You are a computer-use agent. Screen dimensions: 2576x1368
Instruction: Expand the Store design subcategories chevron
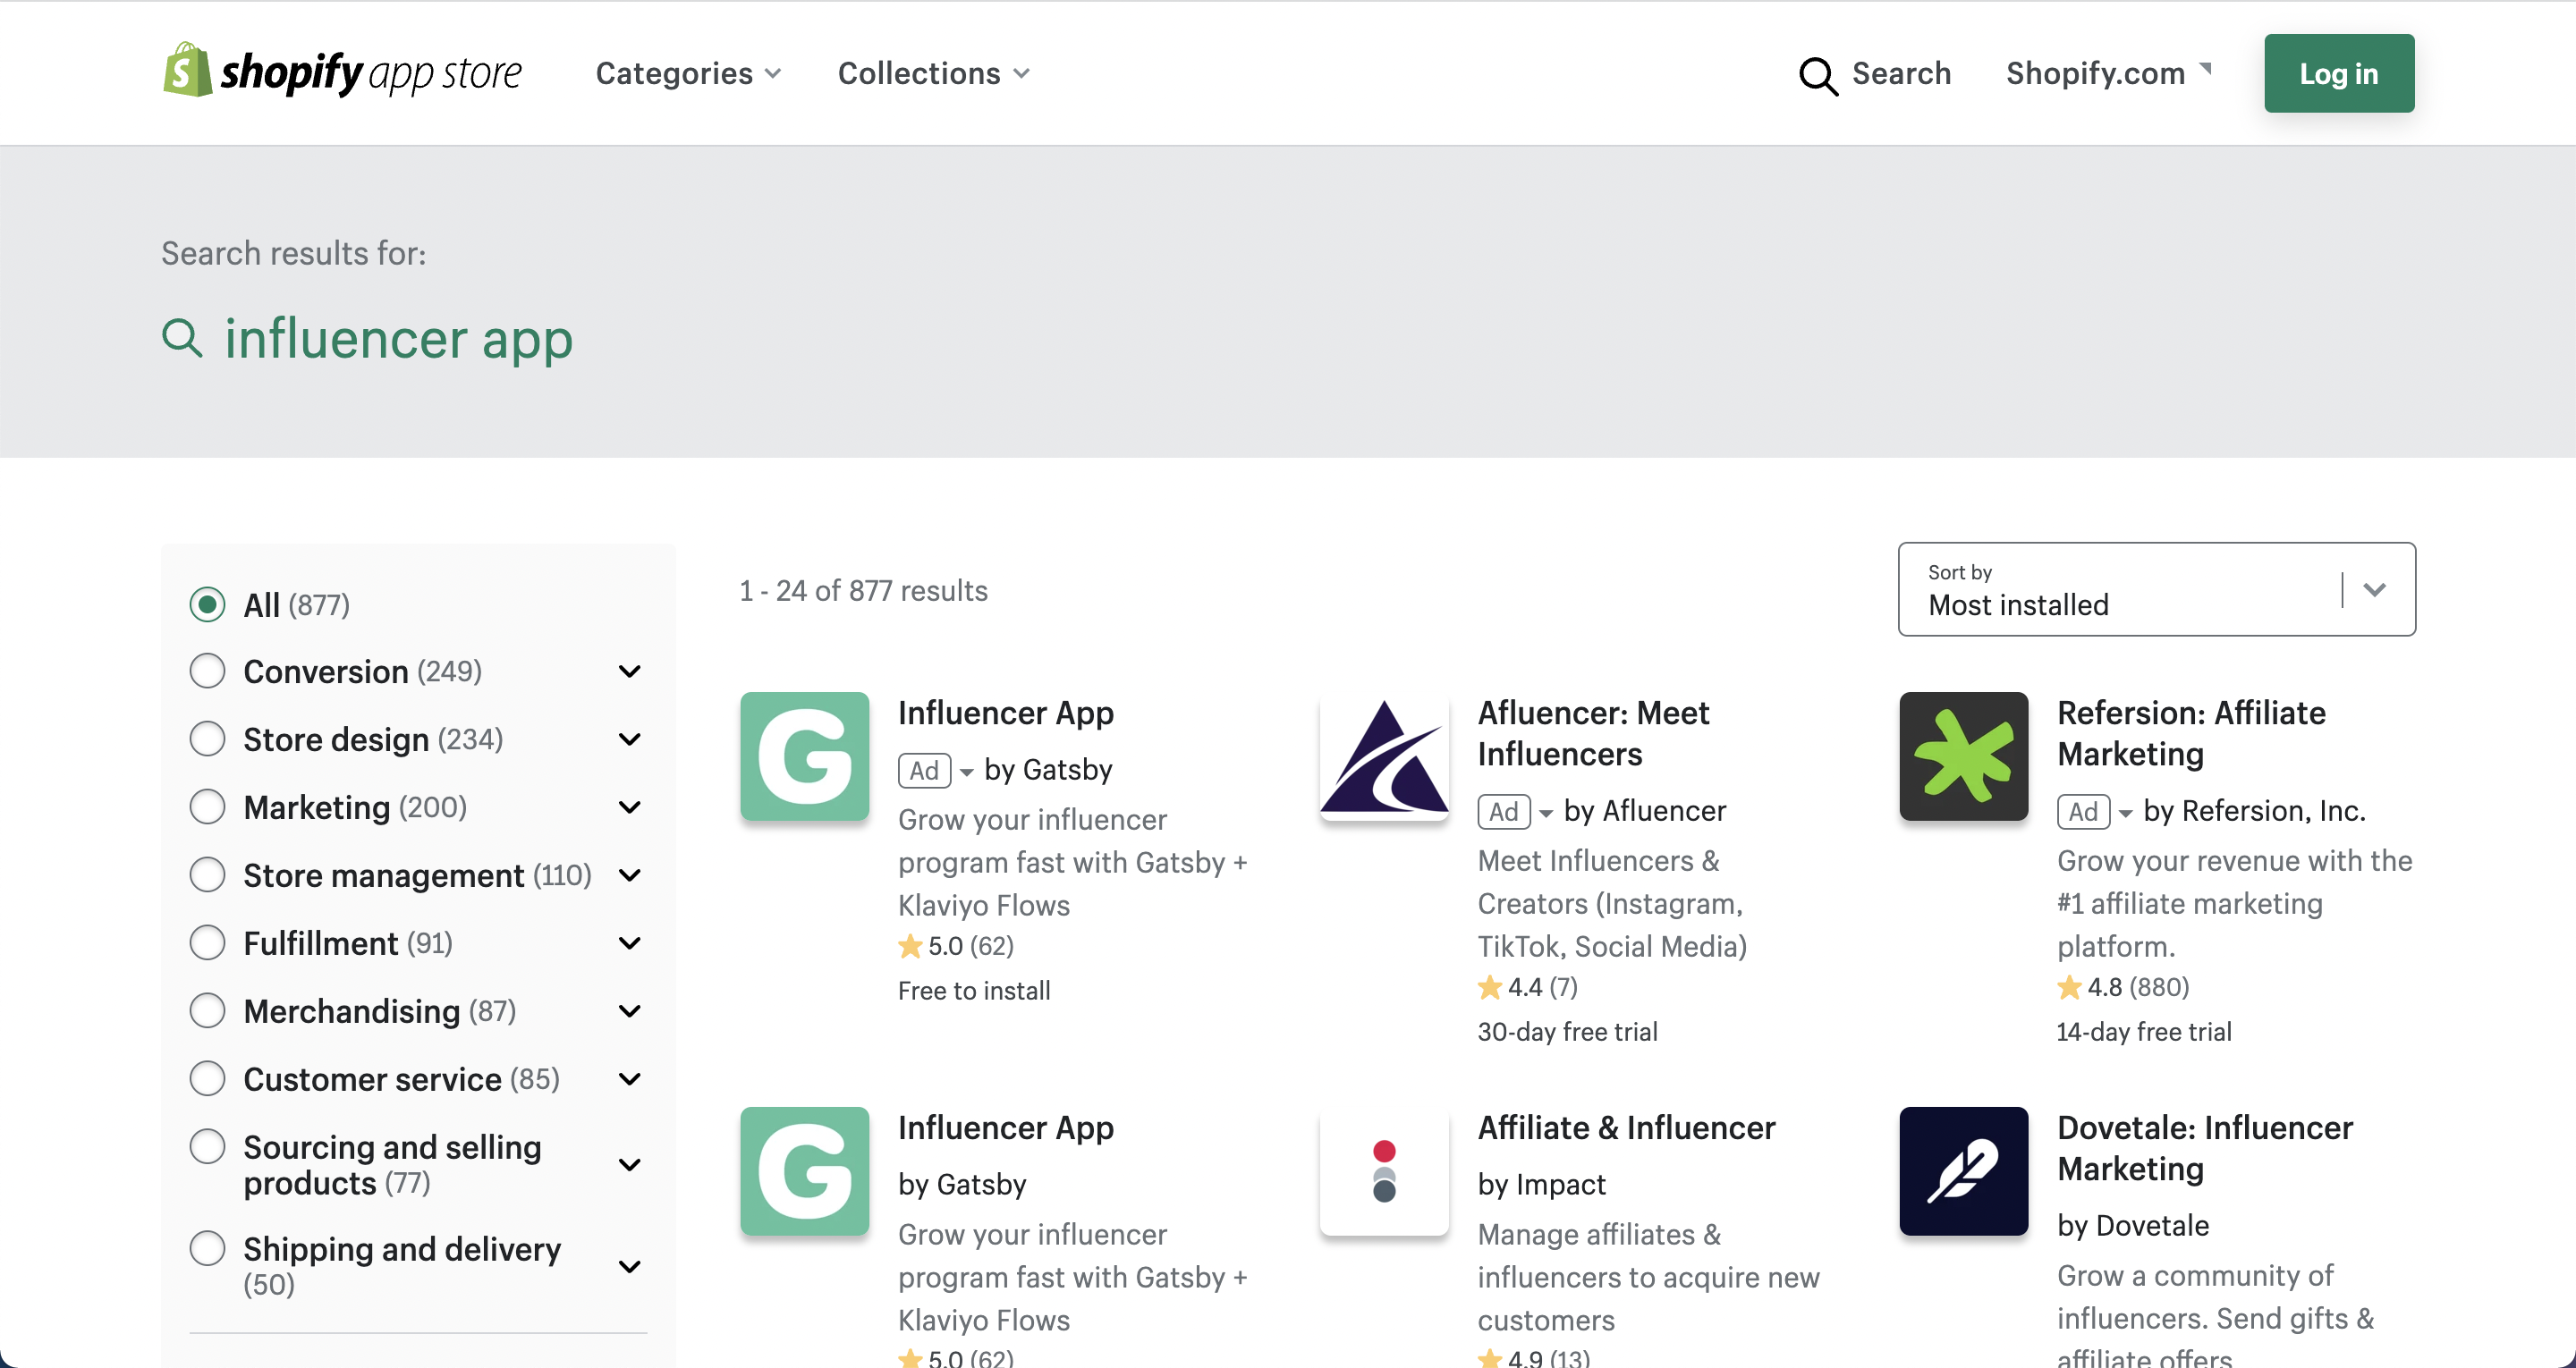pyautogui.click(x=629, y=740)
